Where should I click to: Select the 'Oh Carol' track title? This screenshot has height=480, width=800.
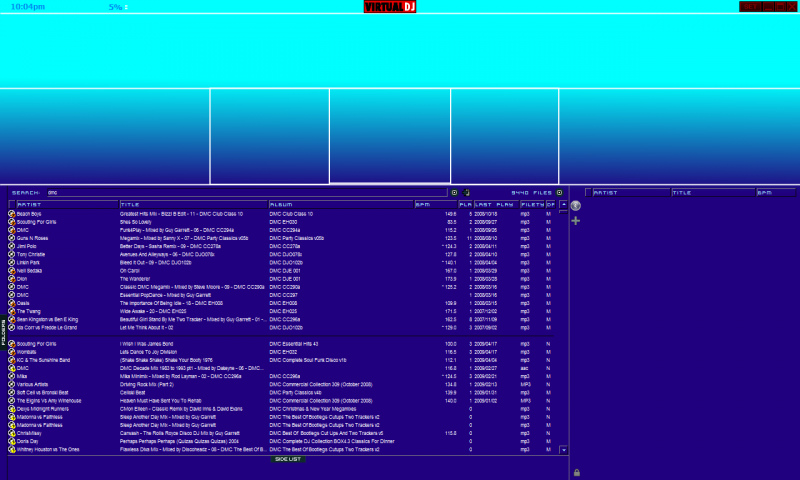(130, 271)
